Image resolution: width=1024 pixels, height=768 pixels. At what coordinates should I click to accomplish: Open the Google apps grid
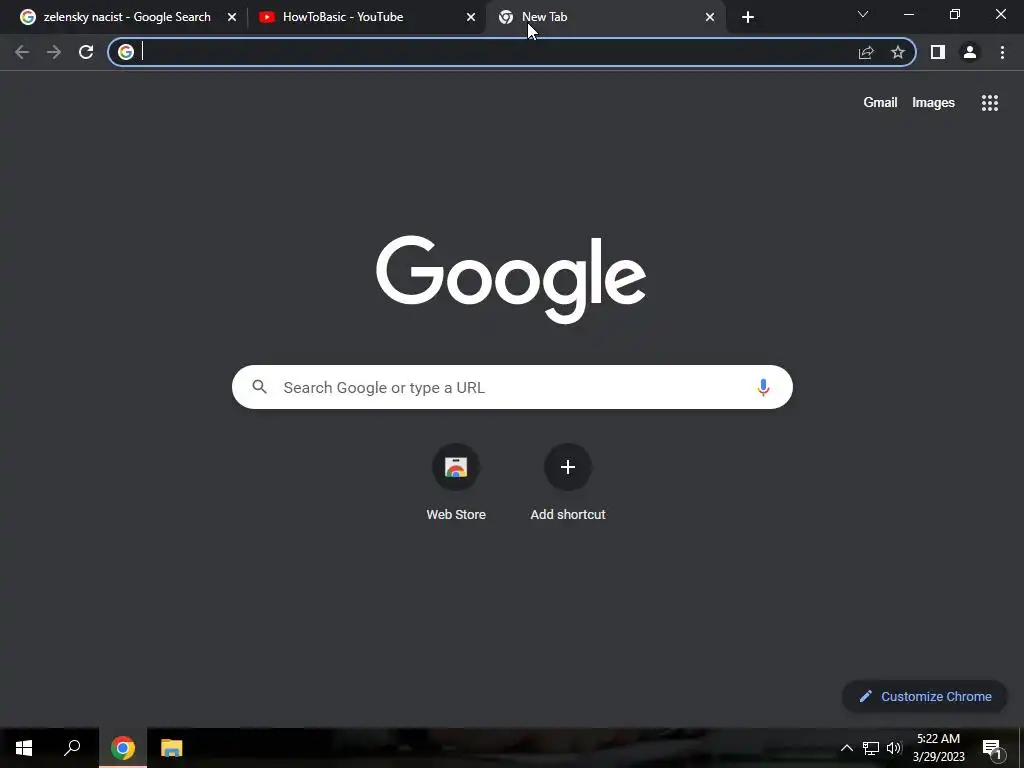pyautogui.click(x=990, y=103)
